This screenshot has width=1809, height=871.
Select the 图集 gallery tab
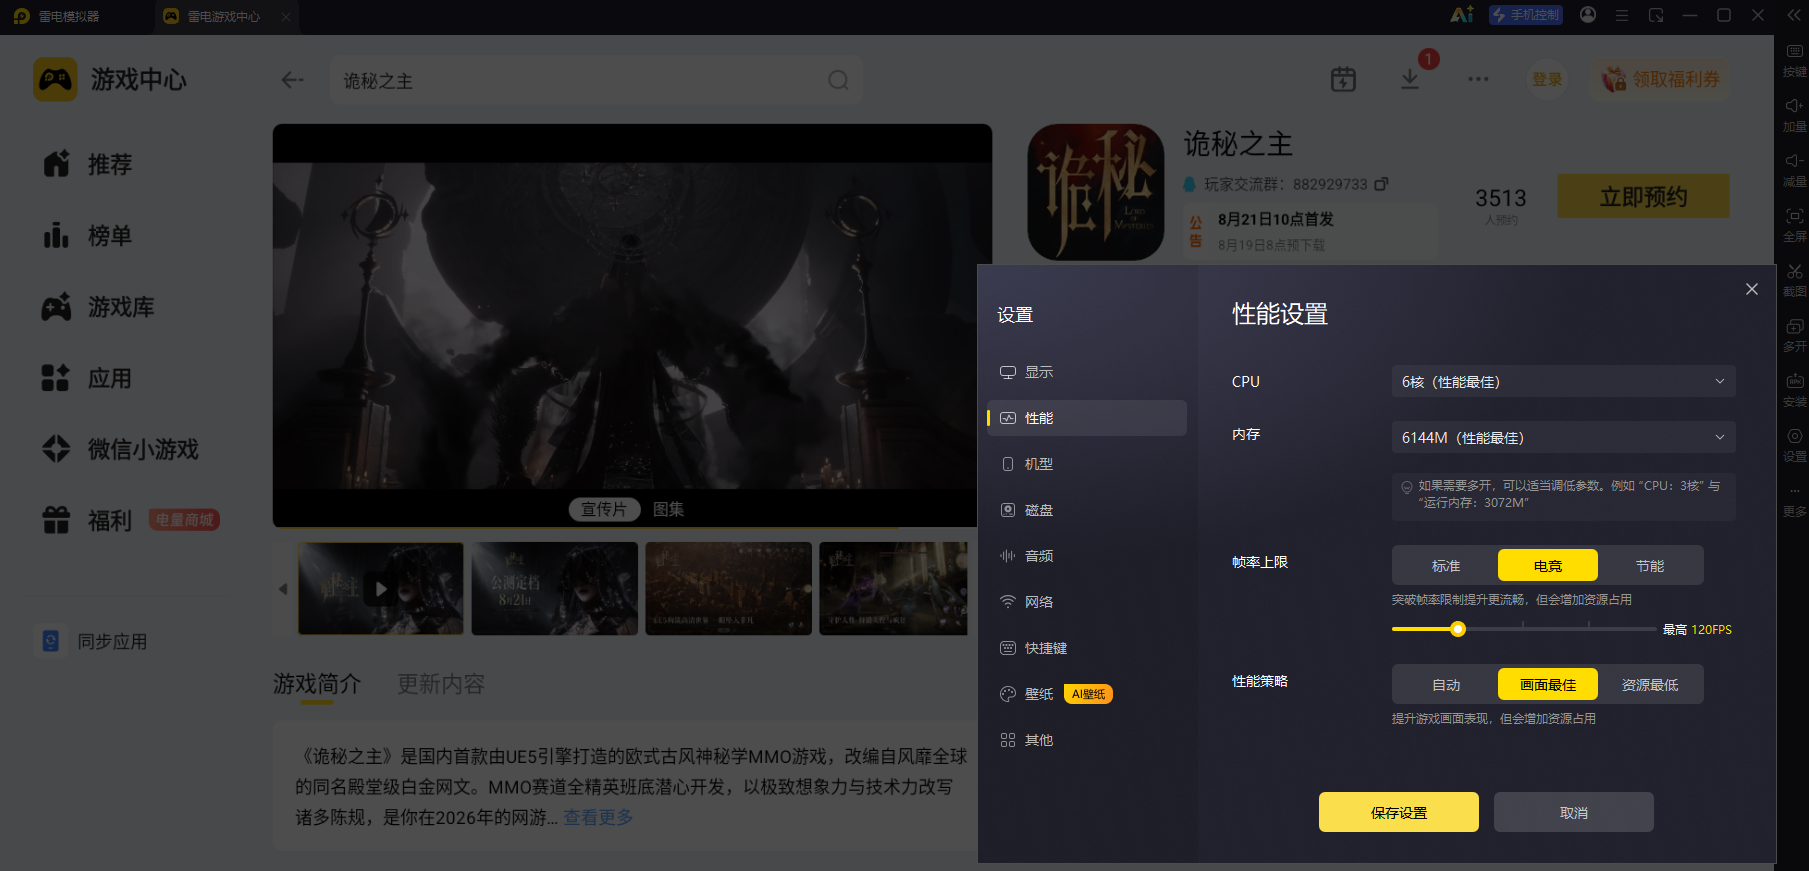[x=668, y=509]
